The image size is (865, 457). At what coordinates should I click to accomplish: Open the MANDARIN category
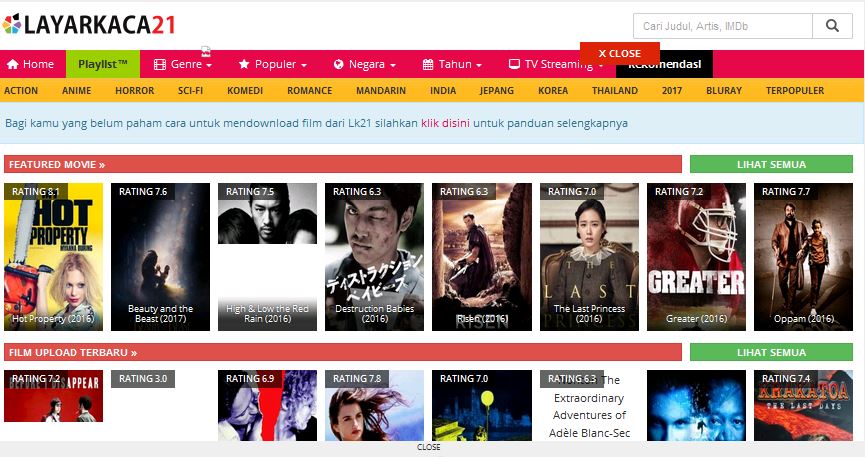[381, 91]
